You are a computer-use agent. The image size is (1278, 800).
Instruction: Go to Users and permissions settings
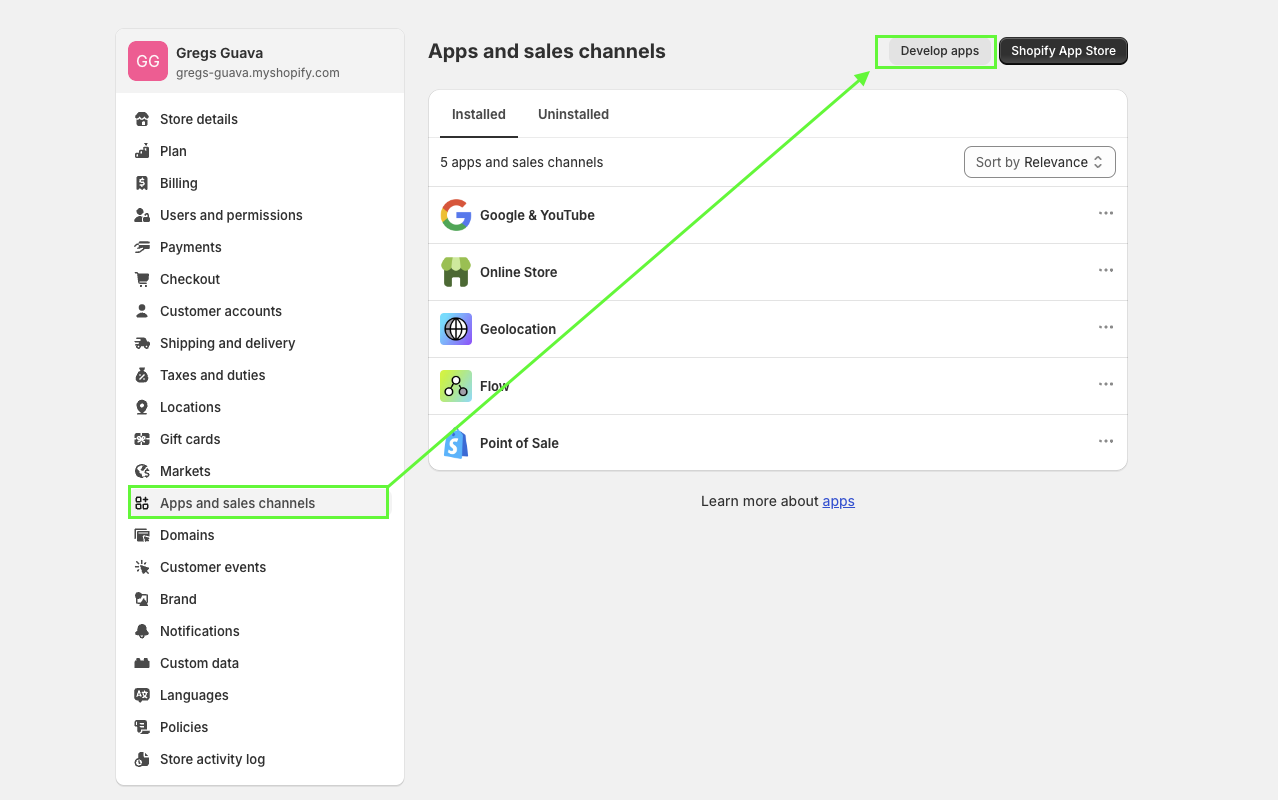point(260,215)
